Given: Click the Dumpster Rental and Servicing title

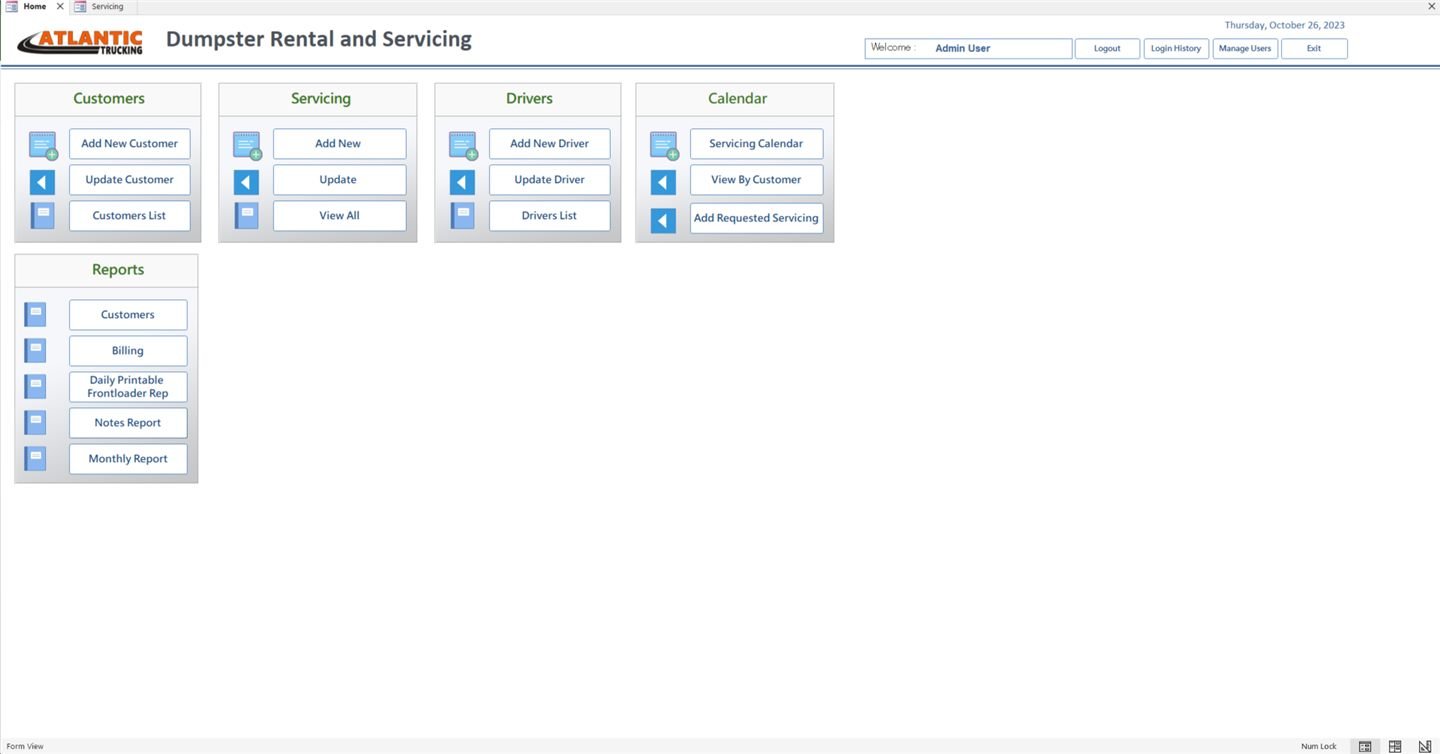Looking at the screenshot, I should point(319,39).
